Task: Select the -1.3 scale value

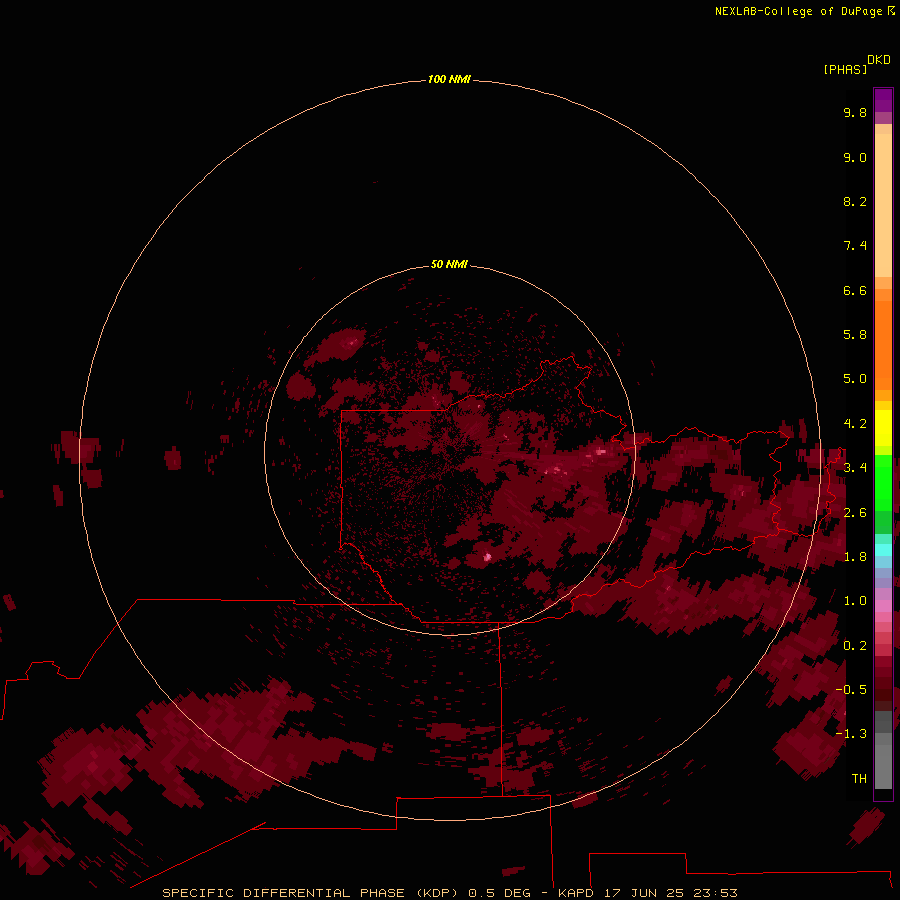Action: [851, 734]
